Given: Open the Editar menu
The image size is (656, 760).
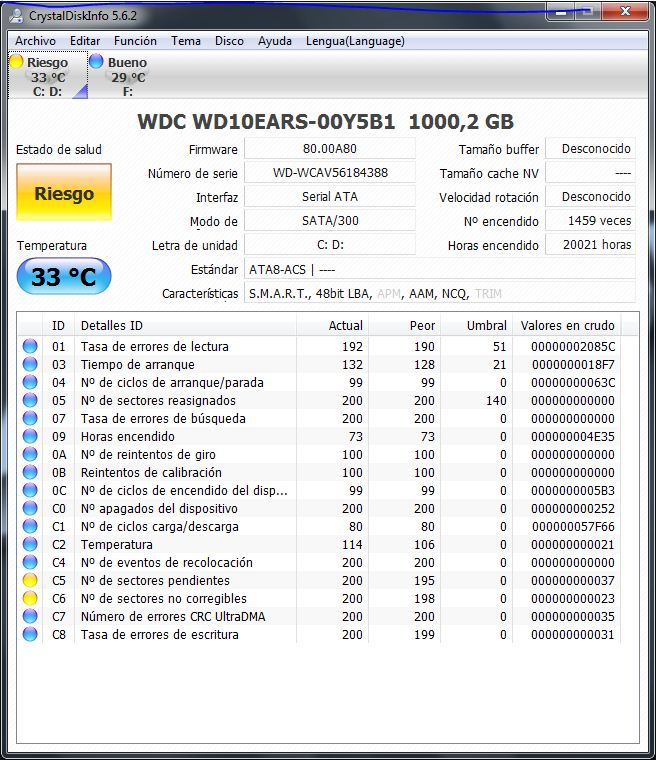Looking at the screenshot, I should pos(85,41).
